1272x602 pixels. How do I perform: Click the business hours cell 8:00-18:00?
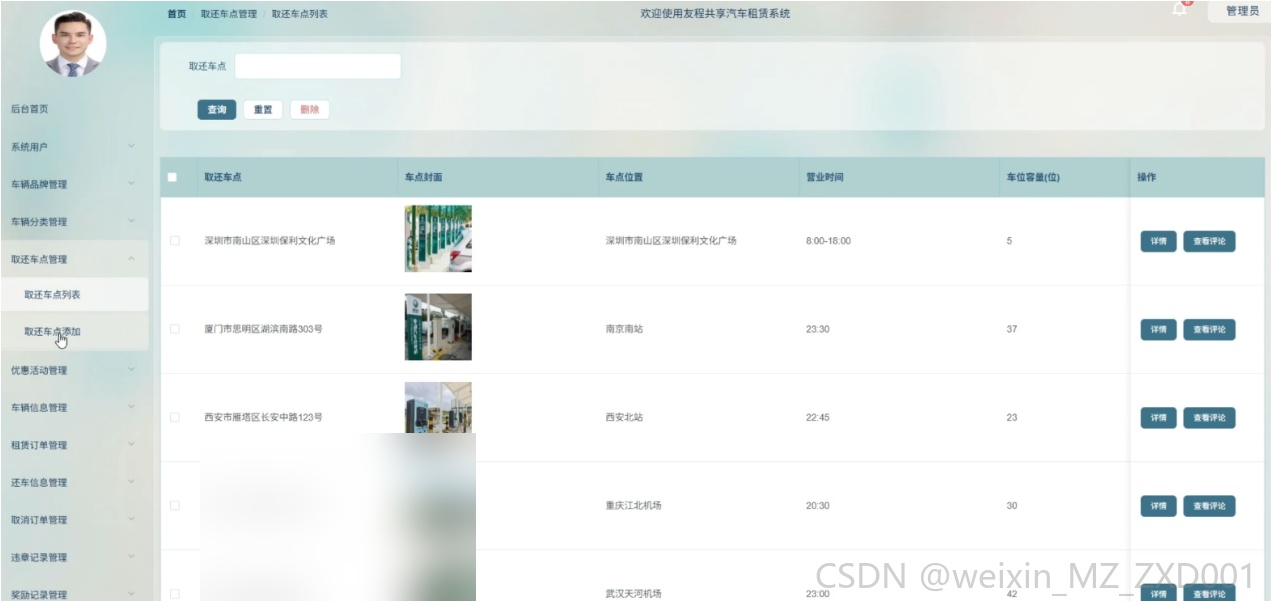click(x=828, y=241)
